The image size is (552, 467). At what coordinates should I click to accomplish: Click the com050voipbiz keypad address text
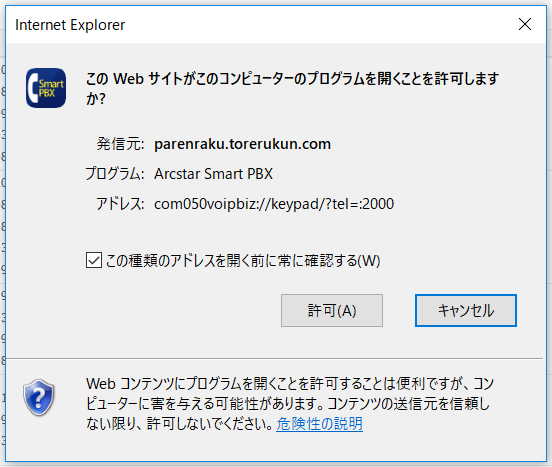(274, 204)
